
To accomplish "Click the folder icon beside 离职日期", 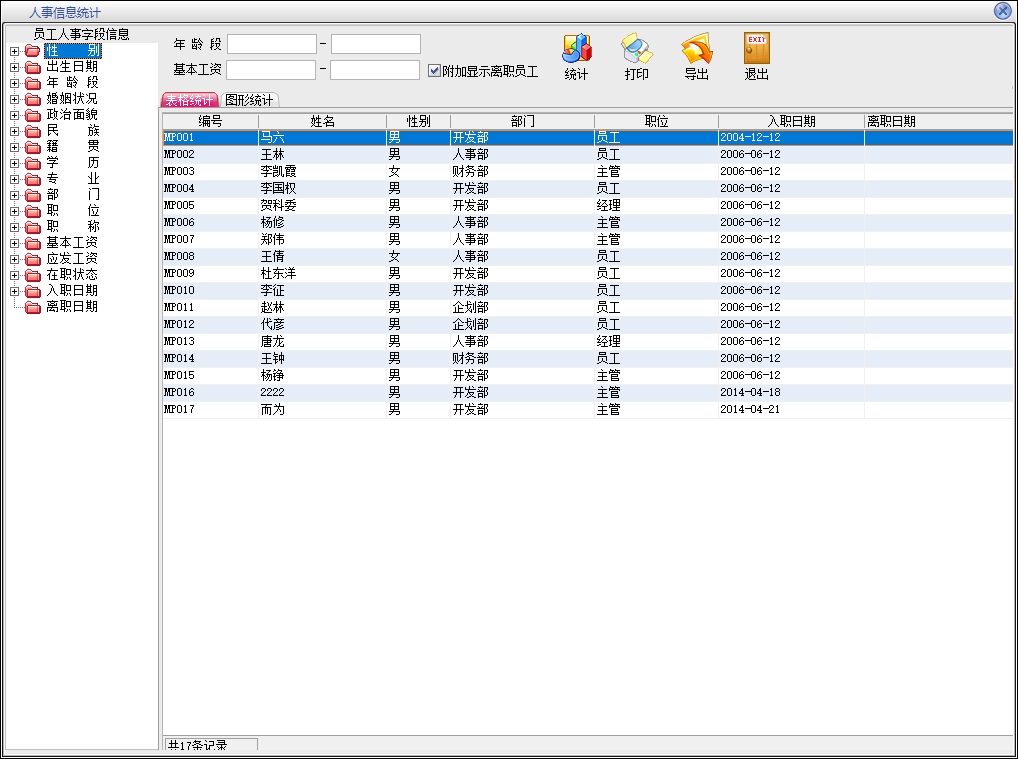I will click(x=32, y=307).
